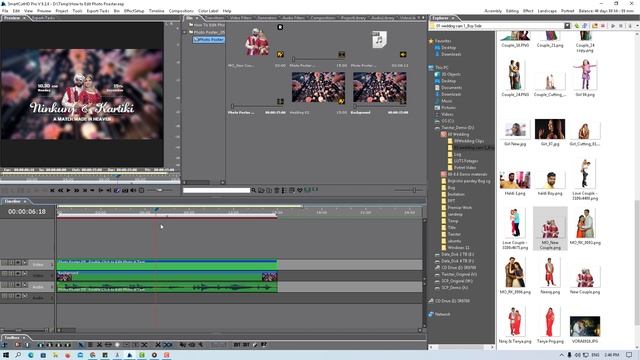Switch to the Transitions tab
This screenshot has width=640, height=360.
coord(214,18)
